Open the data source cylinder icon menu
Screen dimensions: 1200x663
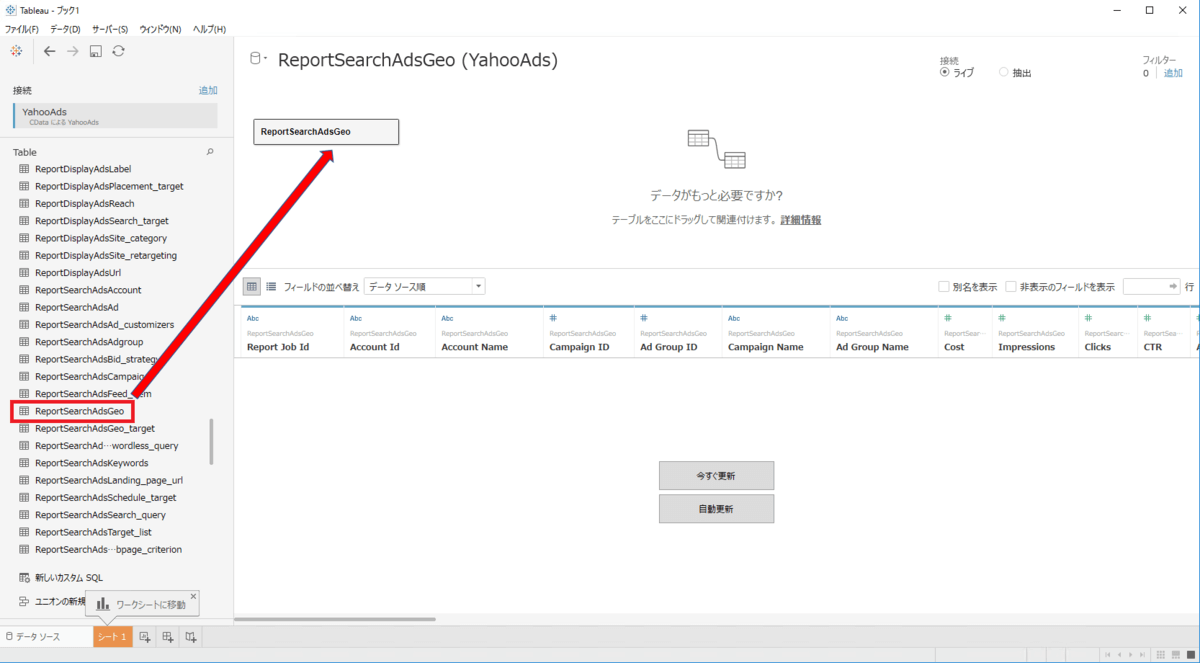pyautogui.click(x=257, y=60)
